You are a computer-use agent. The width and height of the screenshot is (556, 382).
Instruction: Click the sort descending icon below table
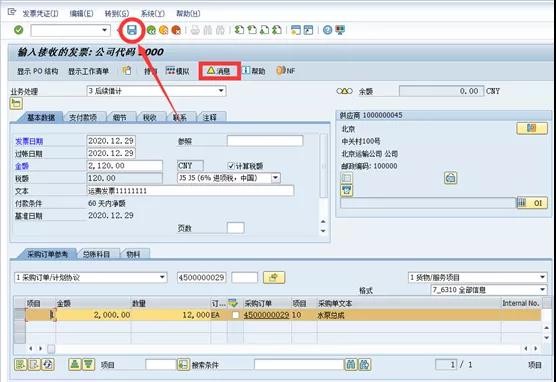pos(88,364)
